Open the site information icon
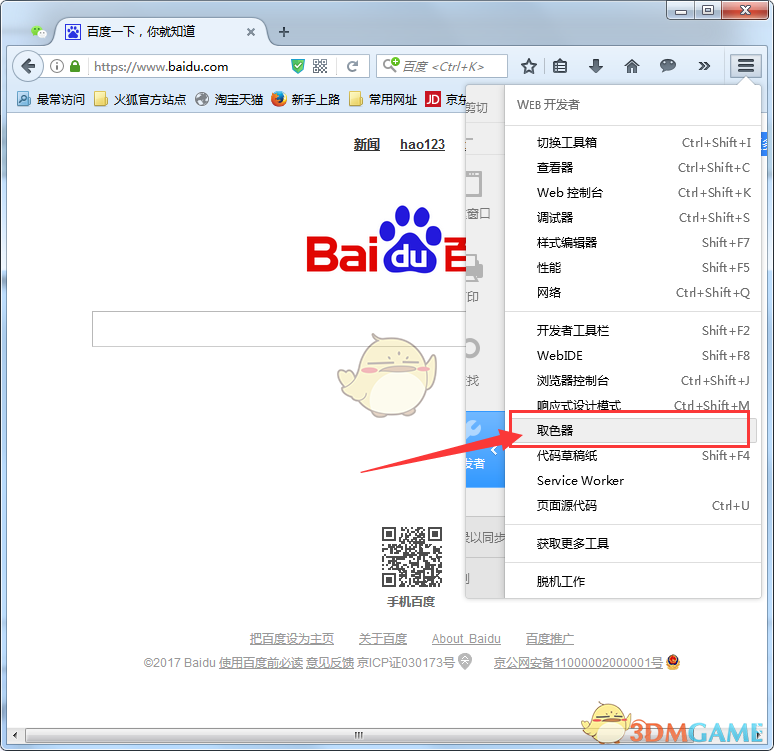 [x=57, y=66]
